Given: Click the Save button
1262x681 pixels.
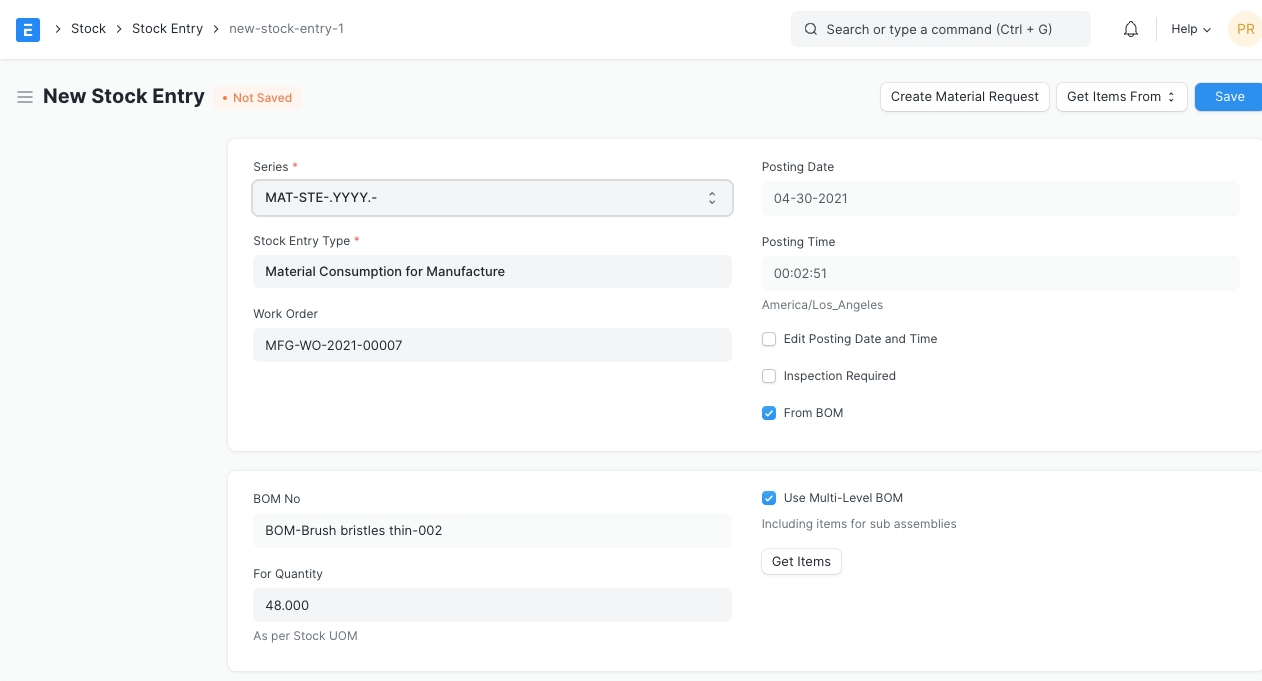Looking at the screenshot, I should 1229,97.
